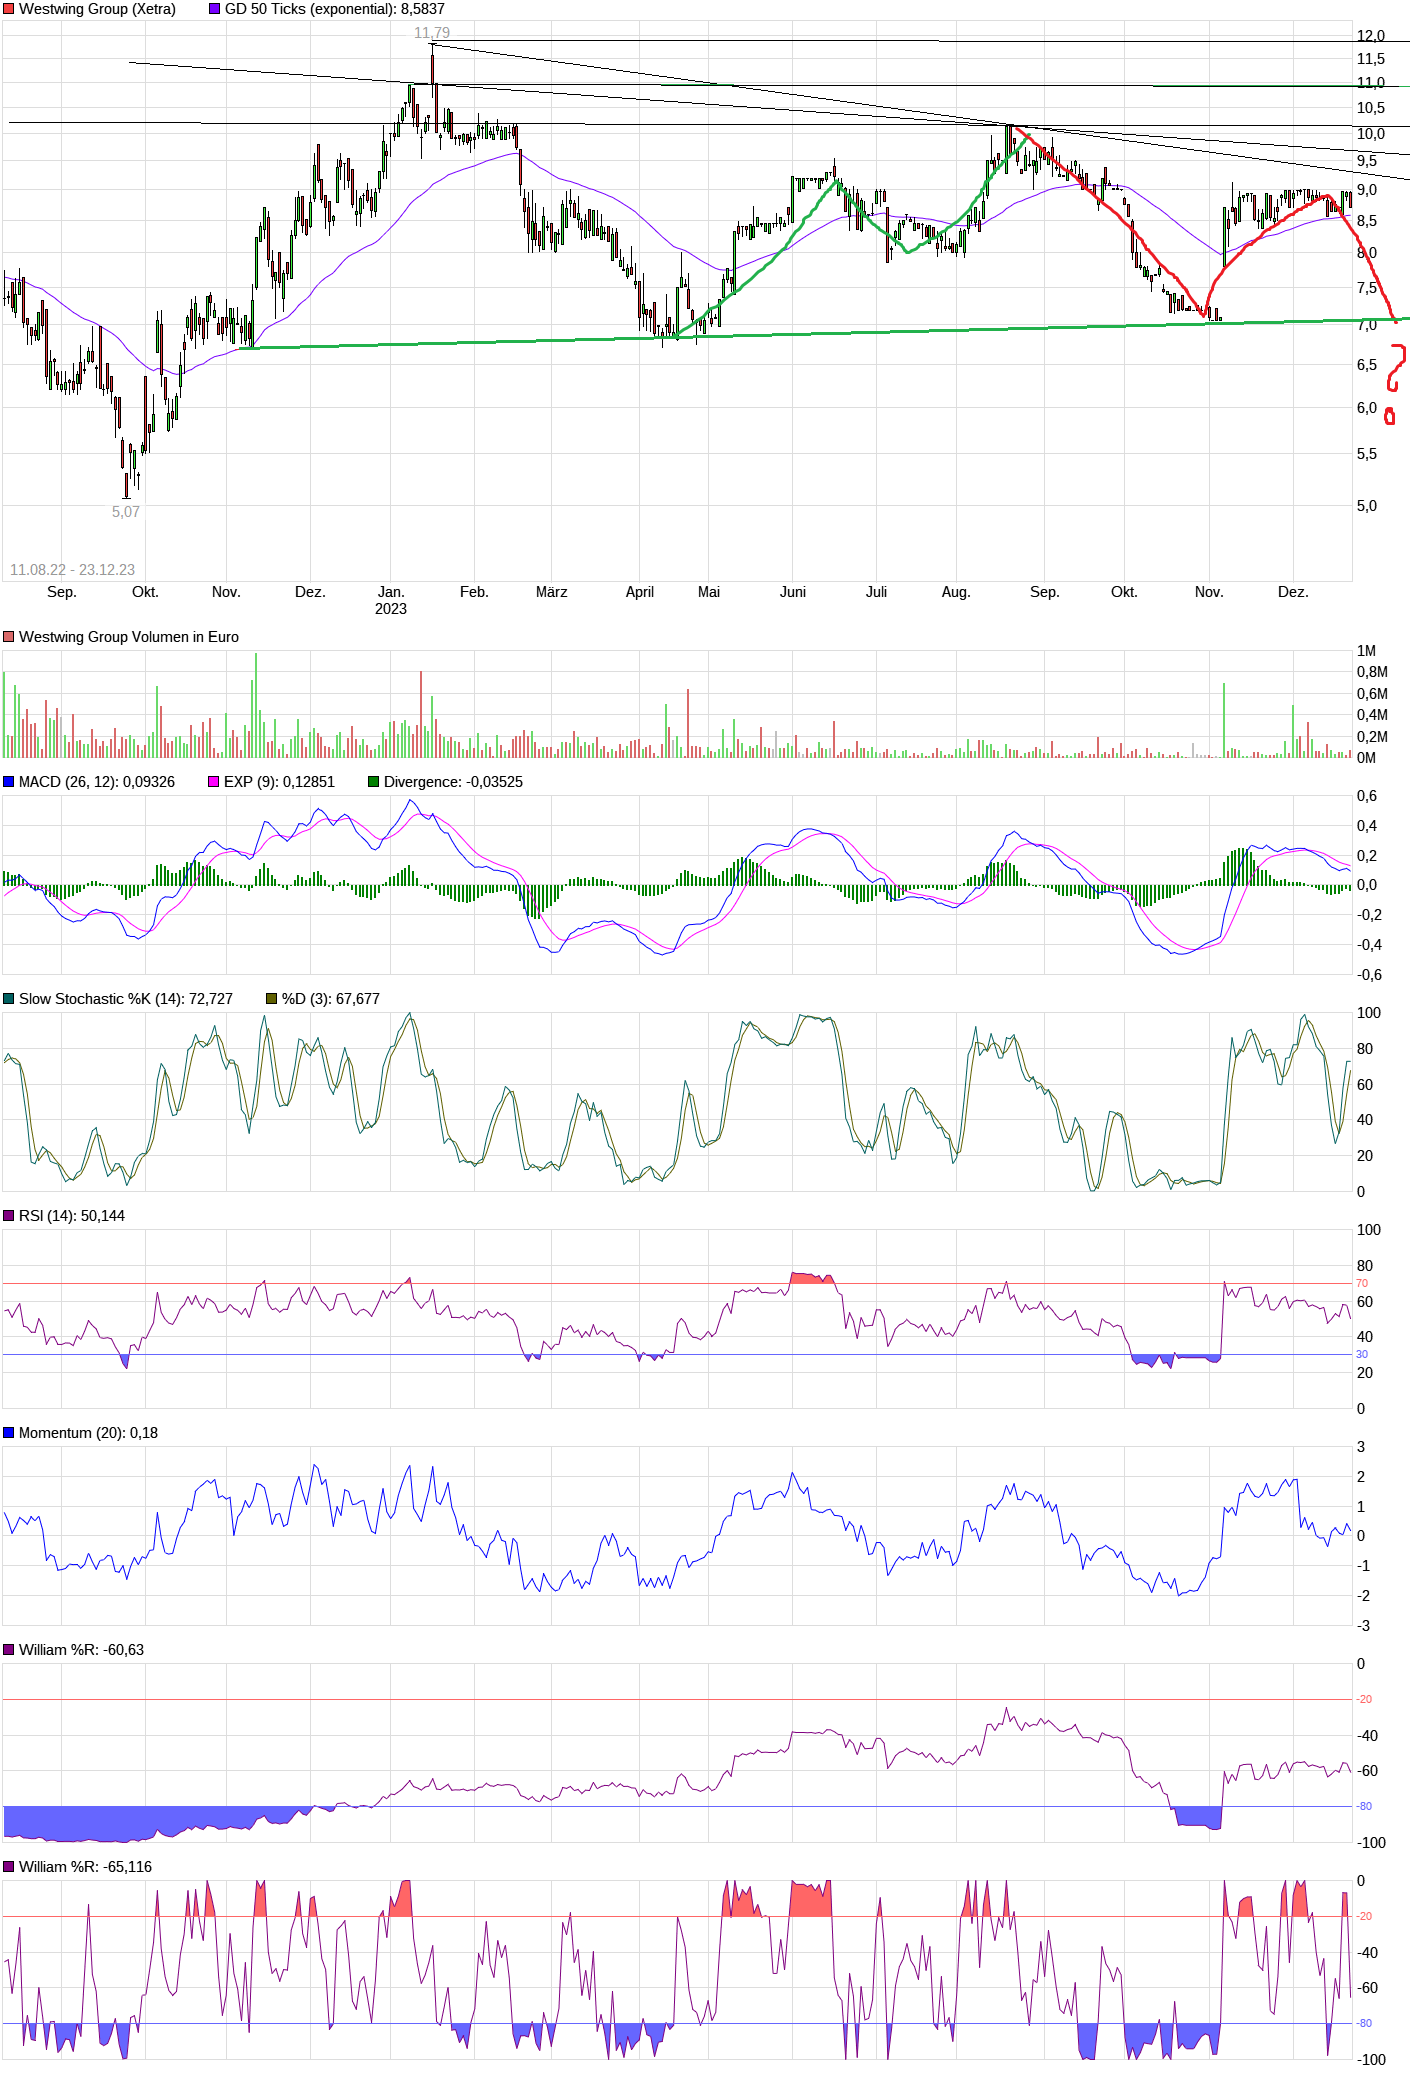This screenshot has height=2074, width=1410.
Task: Click the 'Divergence: -0,03525' label
Action: [x=453, y=782]
